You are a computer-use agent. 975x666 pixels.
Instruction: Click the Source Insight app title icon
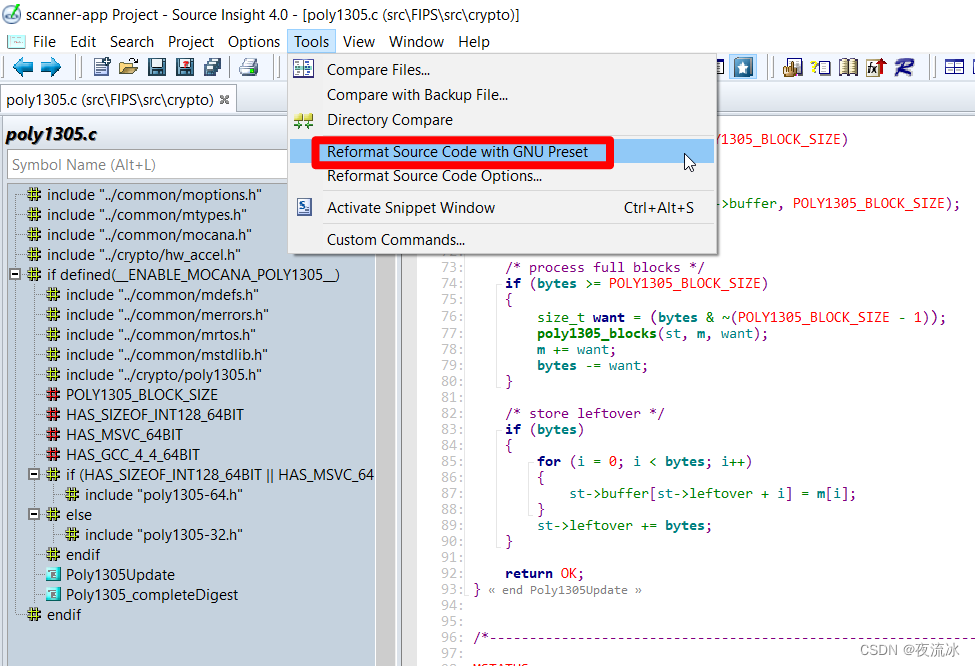12,14
